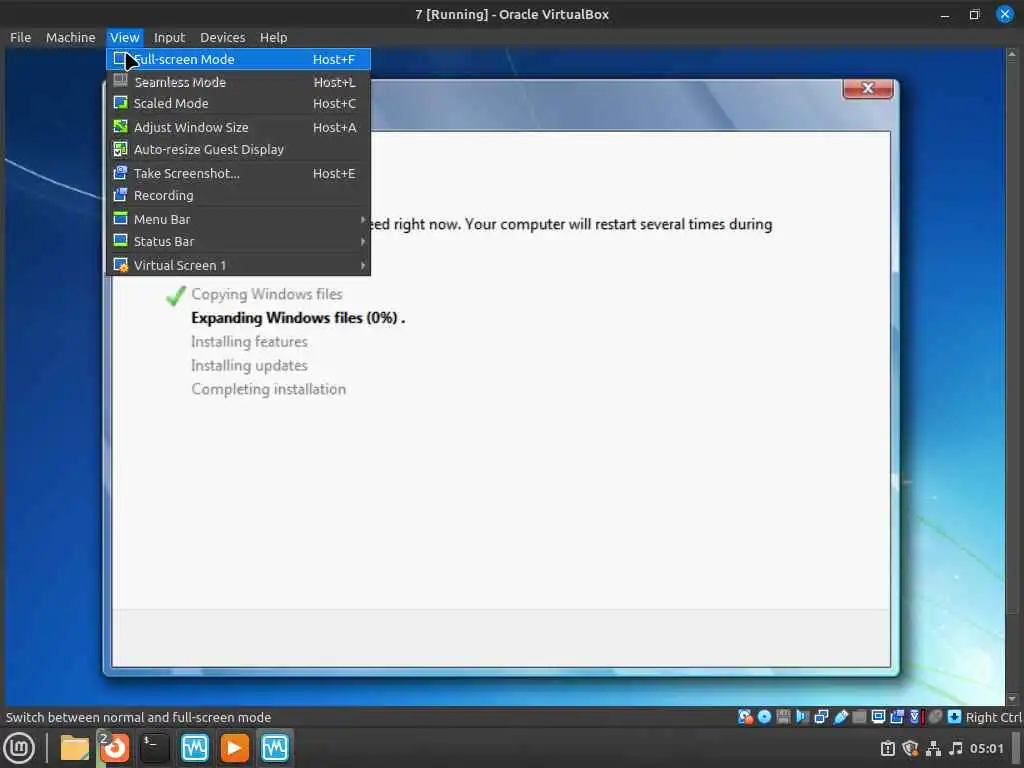Click the mouse integration indicator in status bar
This screenshot has width=1024, height=768.
coord(935,717)
